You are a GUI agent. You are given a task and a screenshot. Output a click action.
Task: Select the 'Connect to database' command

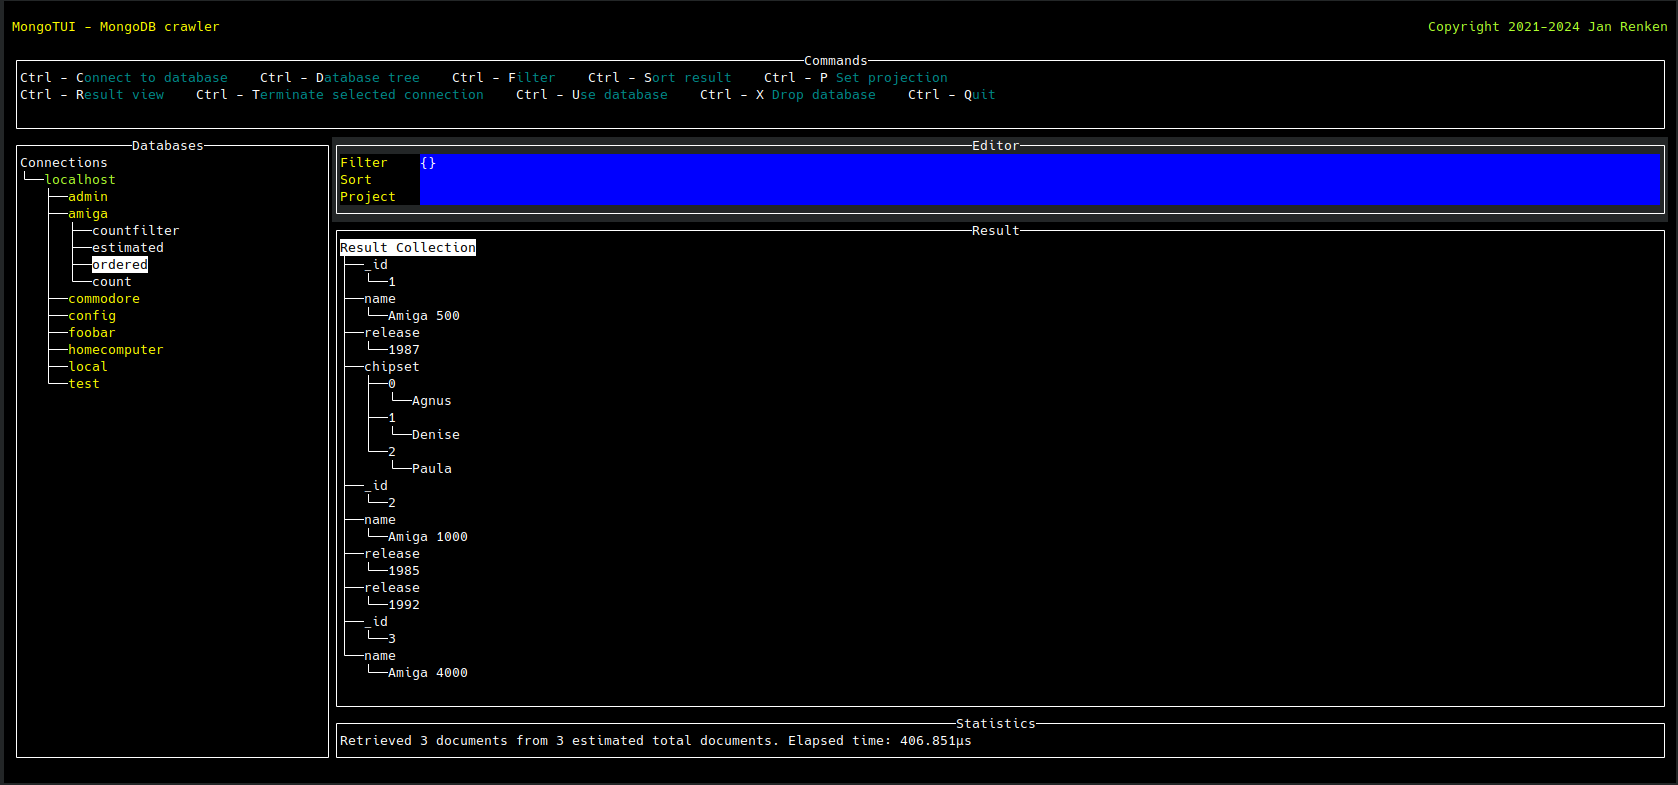(x=124, y=78)
